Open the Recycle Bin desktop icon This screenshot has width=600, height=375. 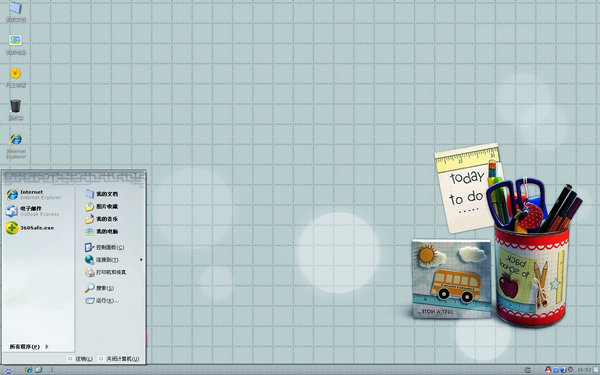[x=16, y=110]
